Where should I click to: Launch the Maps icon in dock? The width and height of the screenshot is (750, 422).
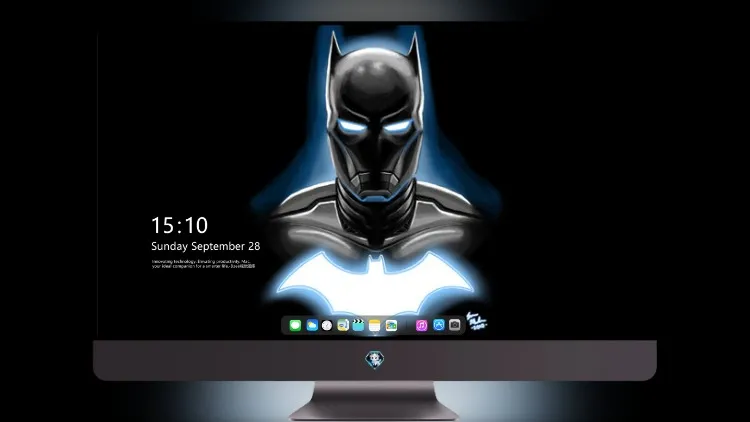click(343, 325)
